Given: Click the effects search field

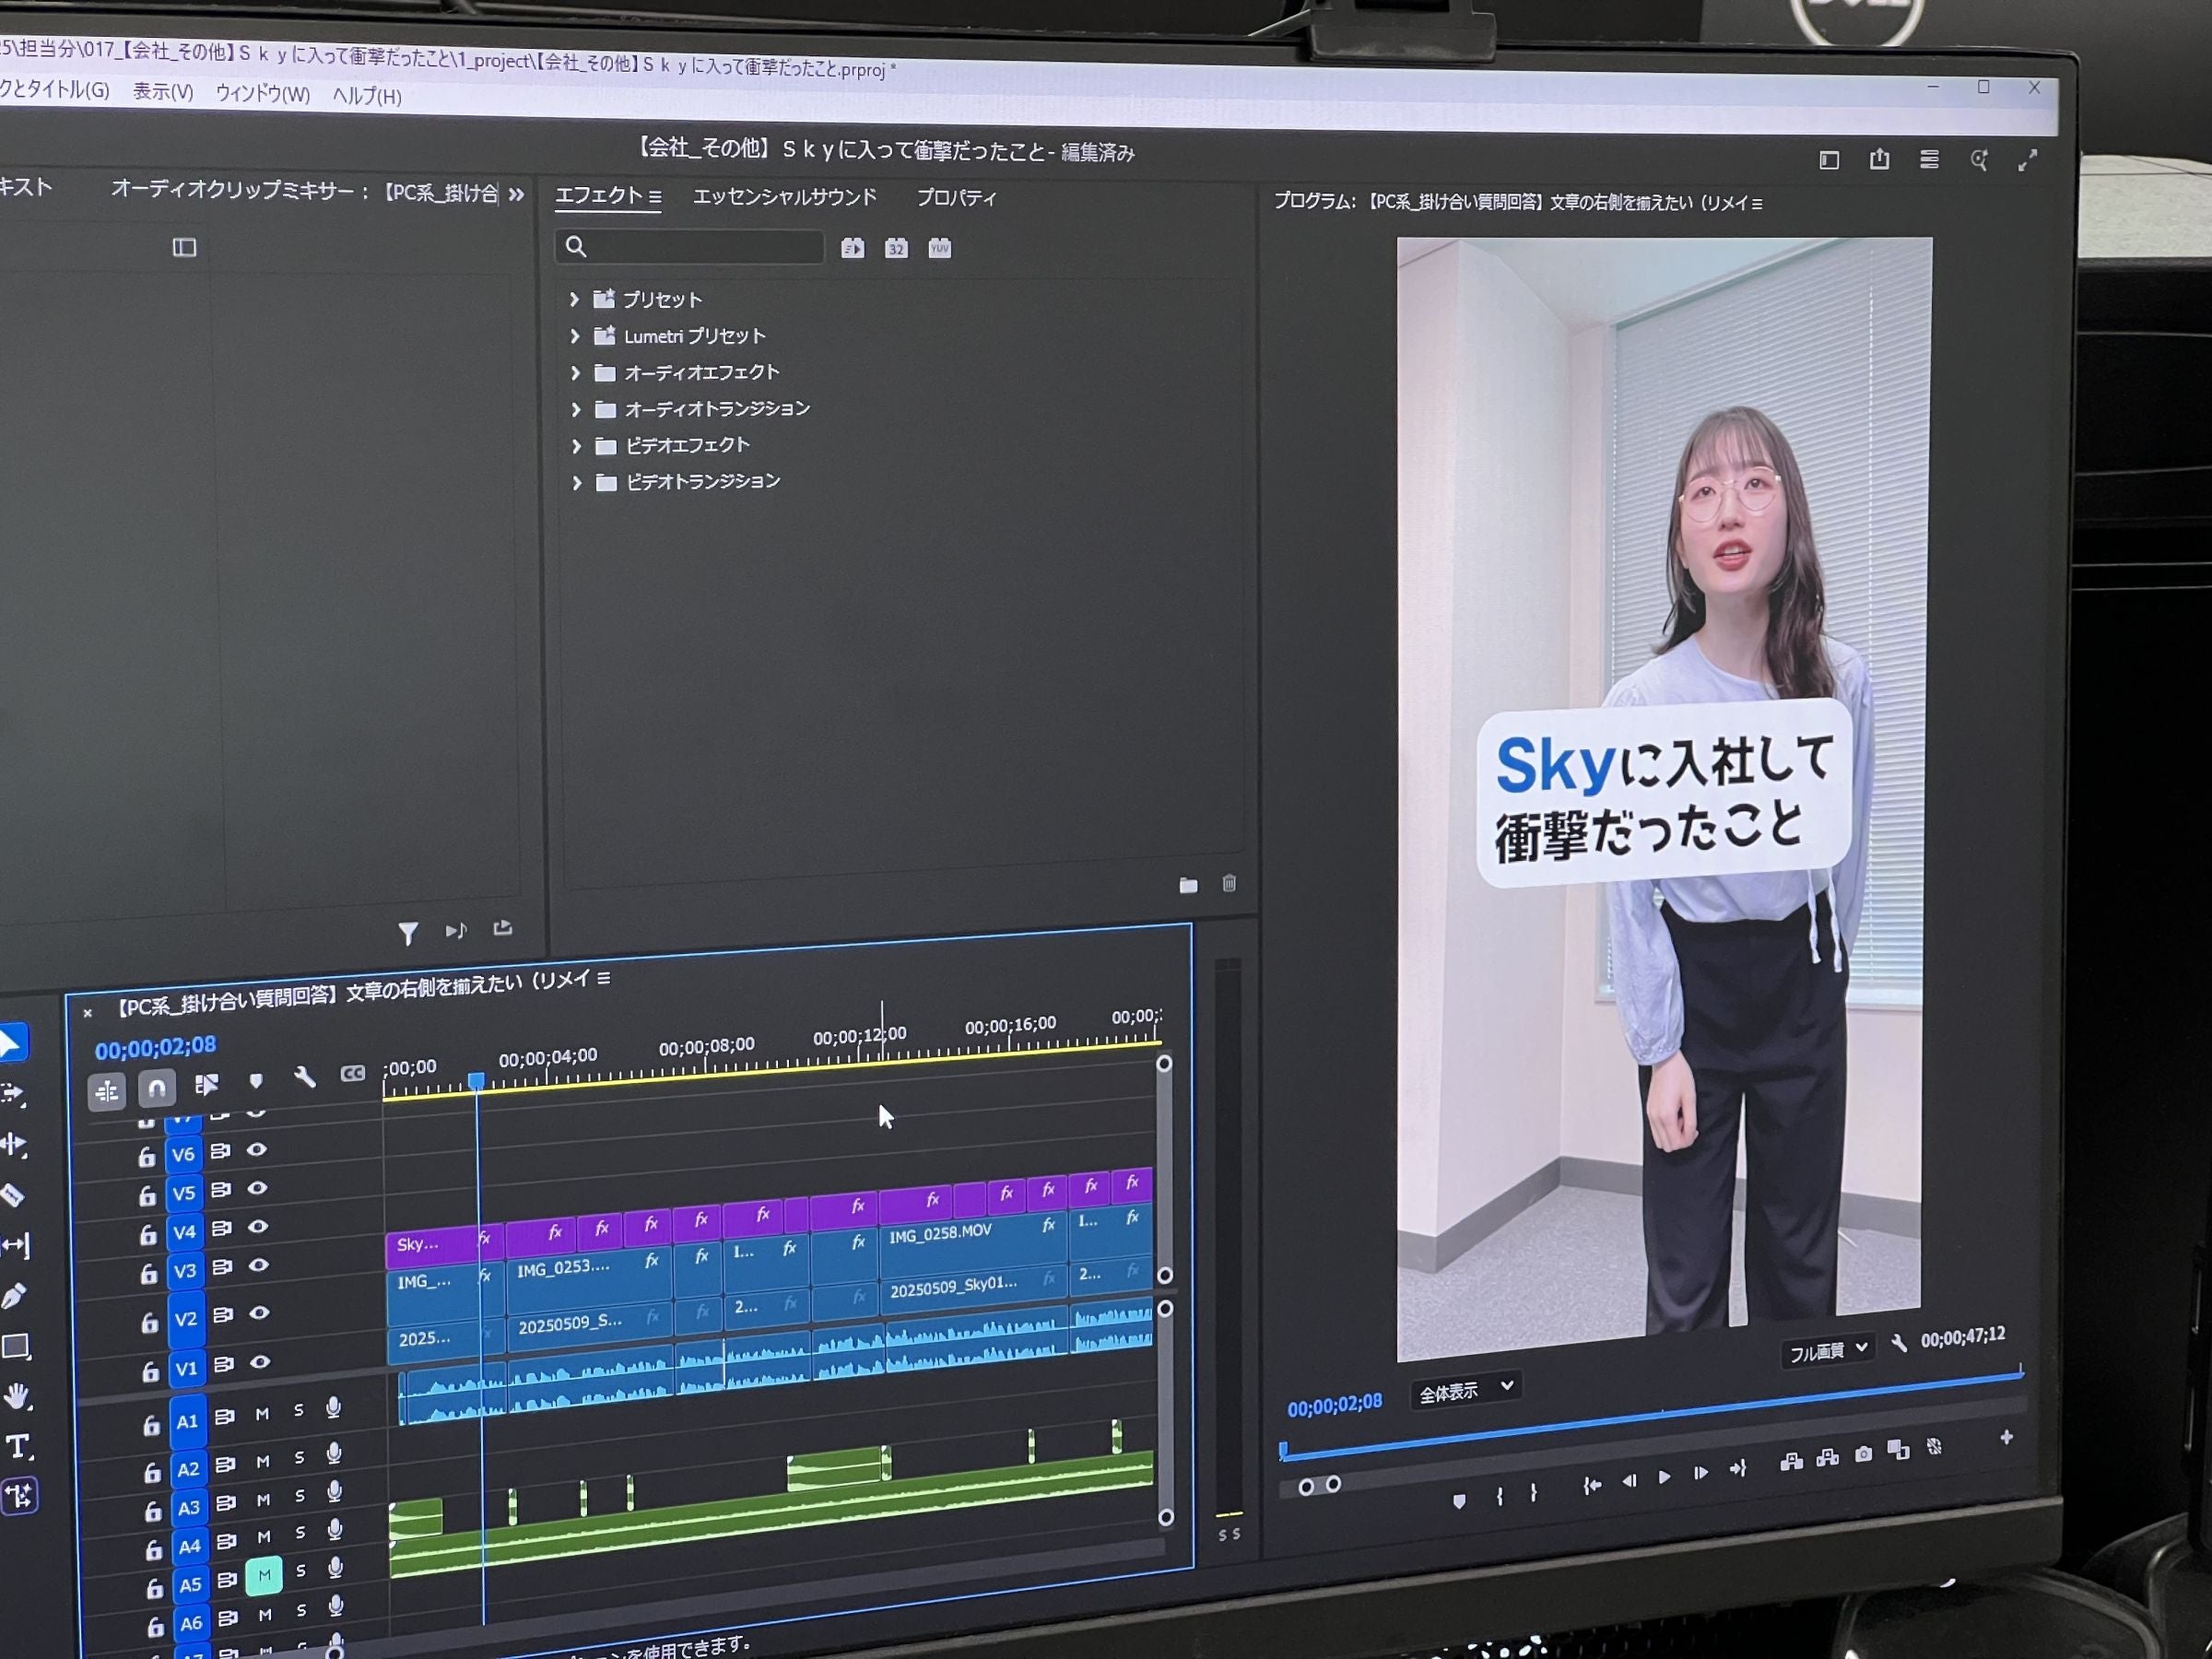Looking at the screenshot, I should (689, 247).
